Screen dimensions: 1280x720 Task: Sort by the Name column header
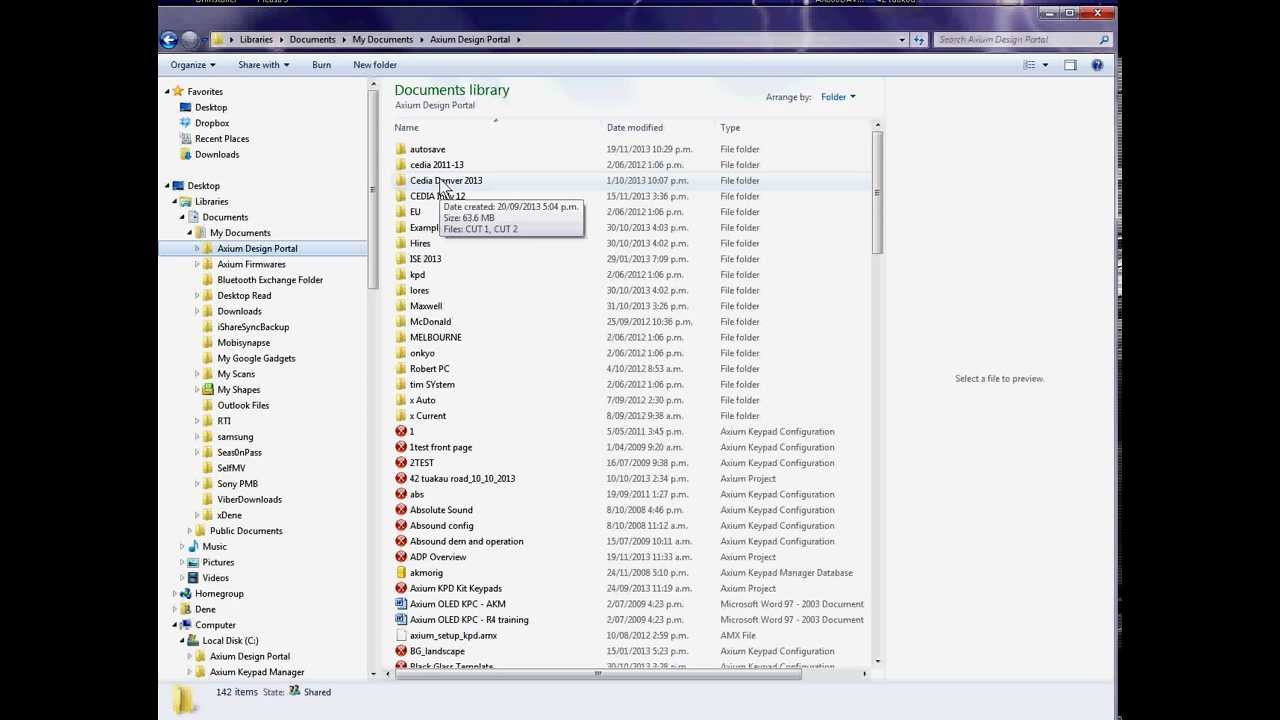(x=406, y=127)
